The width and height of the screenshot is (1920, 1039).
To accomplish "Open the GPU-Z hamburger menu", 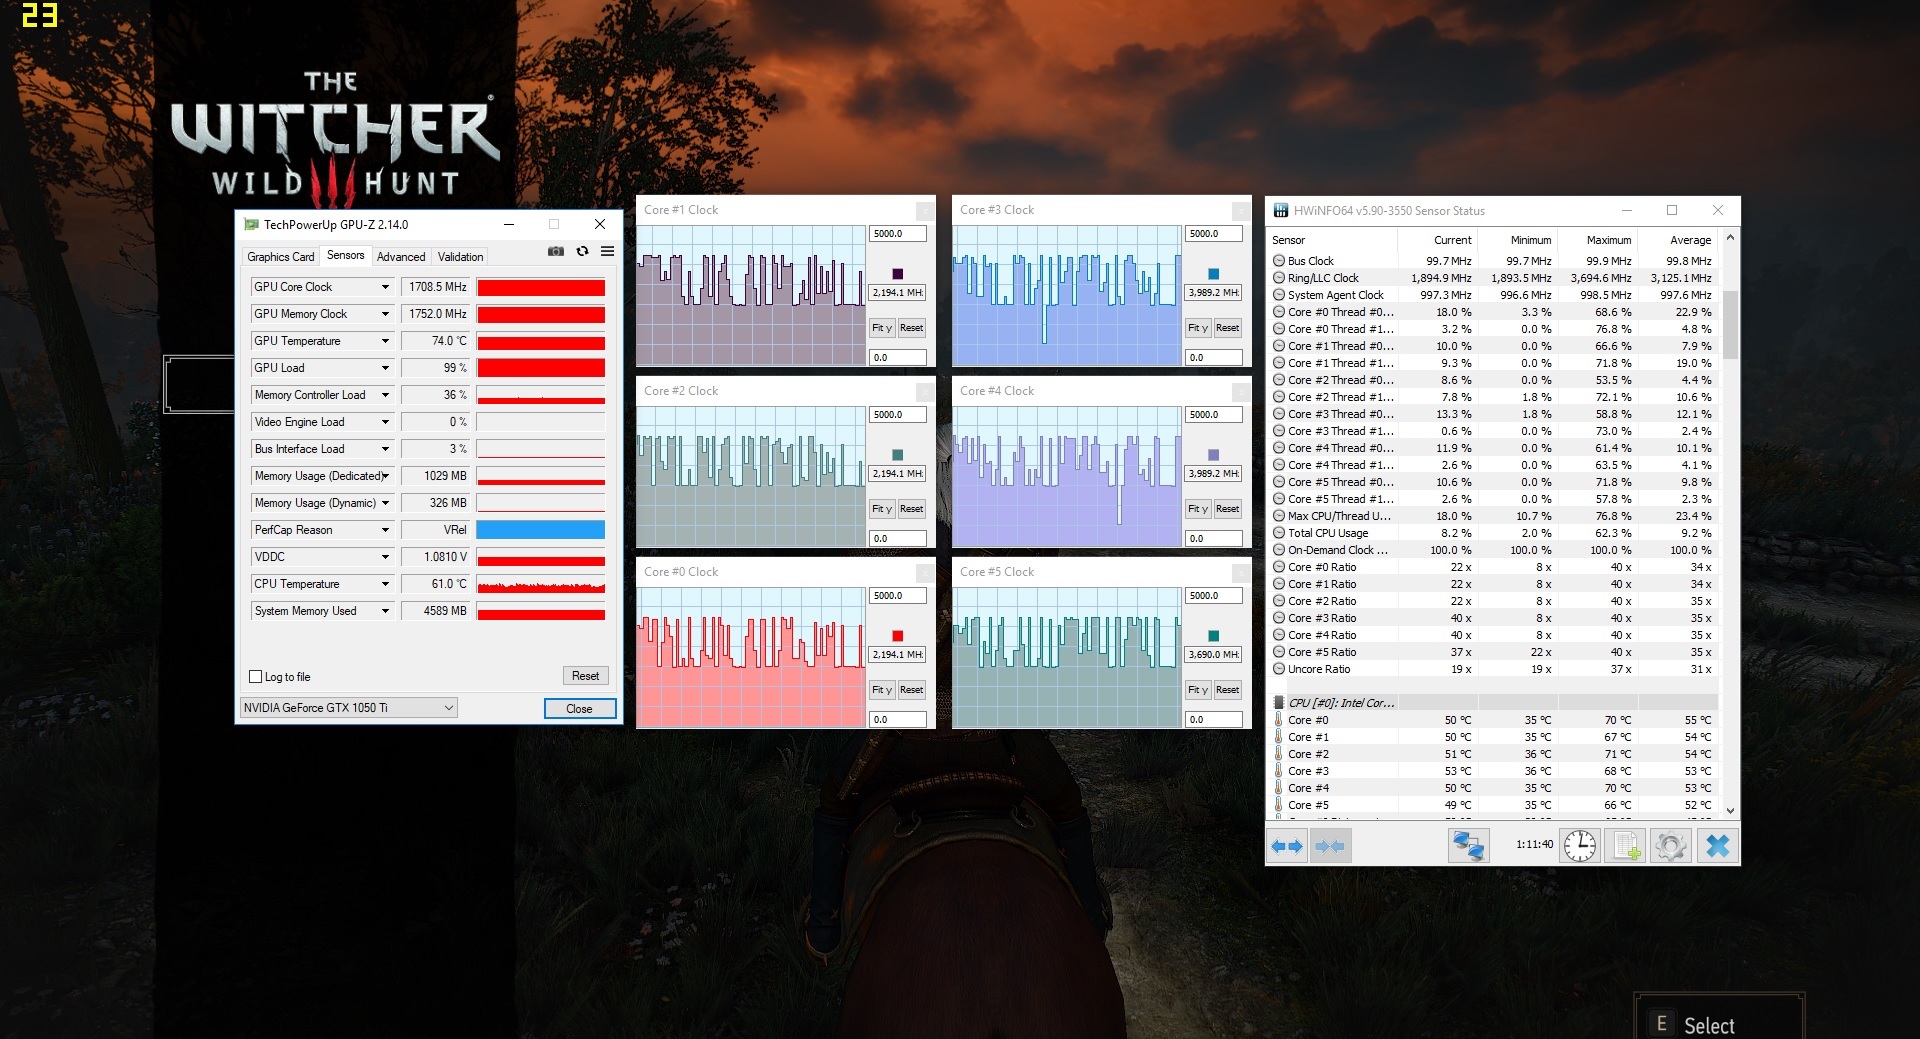I will coord(607,251).
